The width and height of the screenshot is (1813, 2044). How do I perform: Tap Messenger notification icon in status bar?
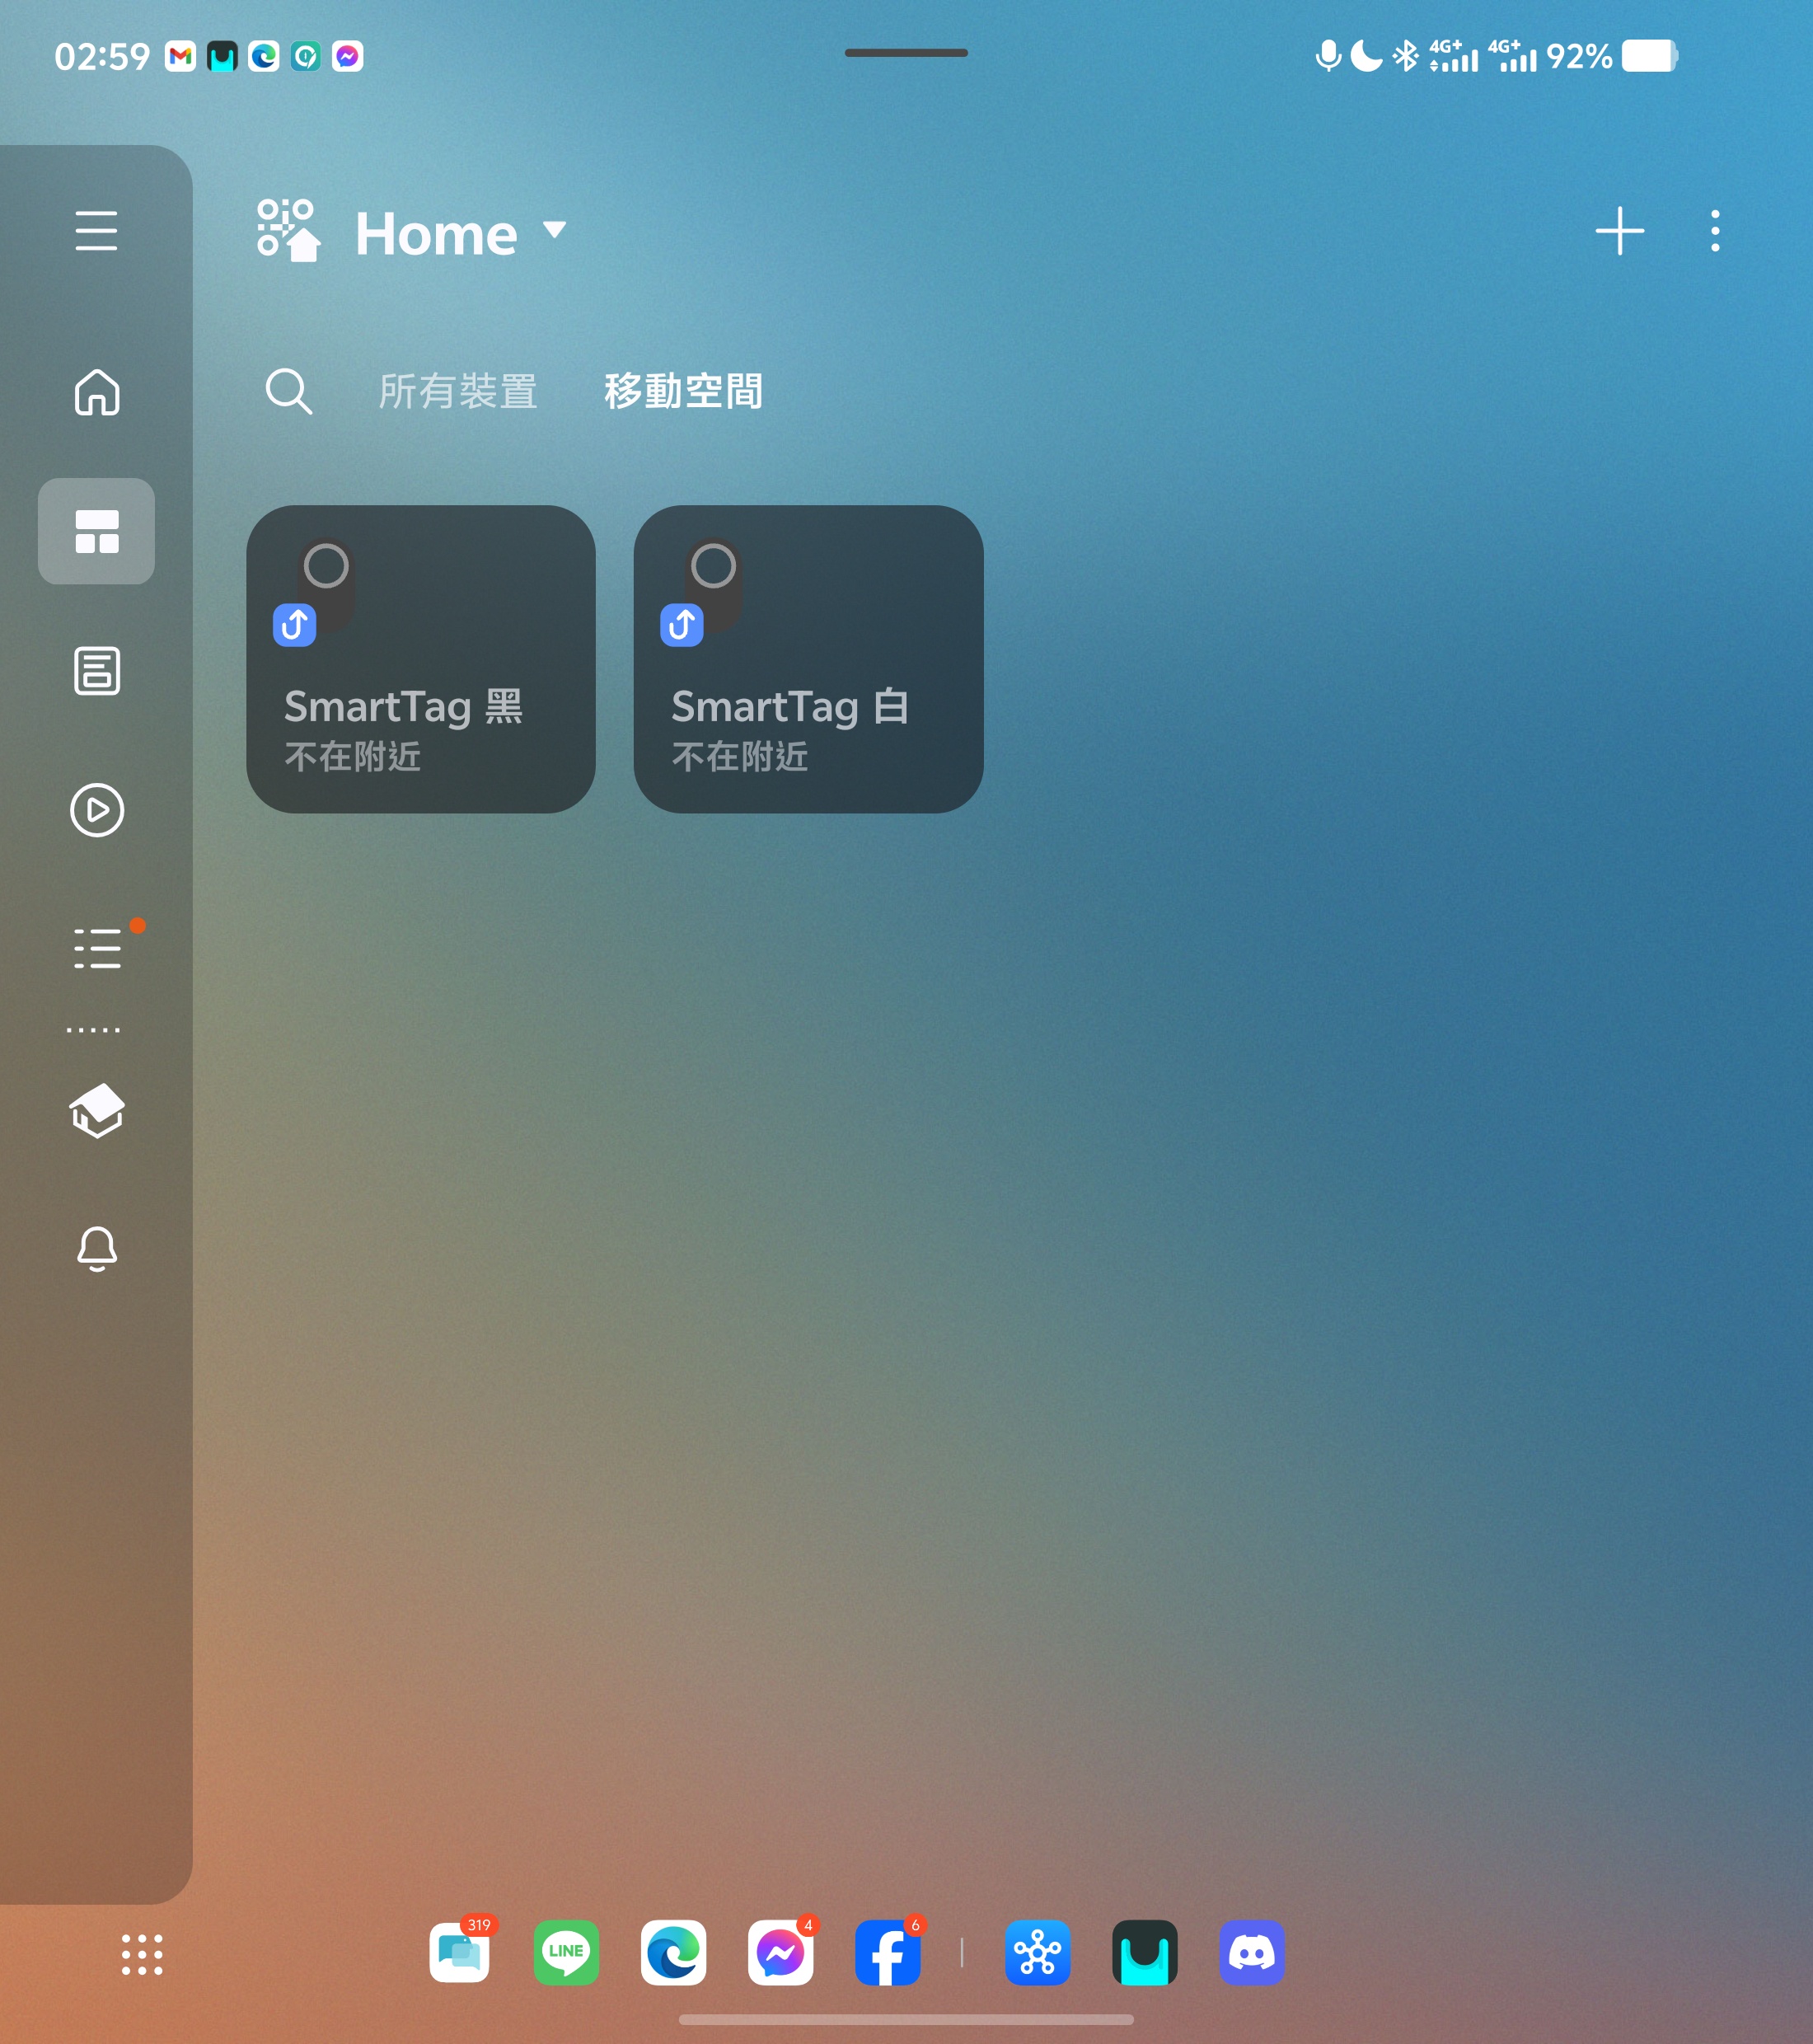coord(347,56)
